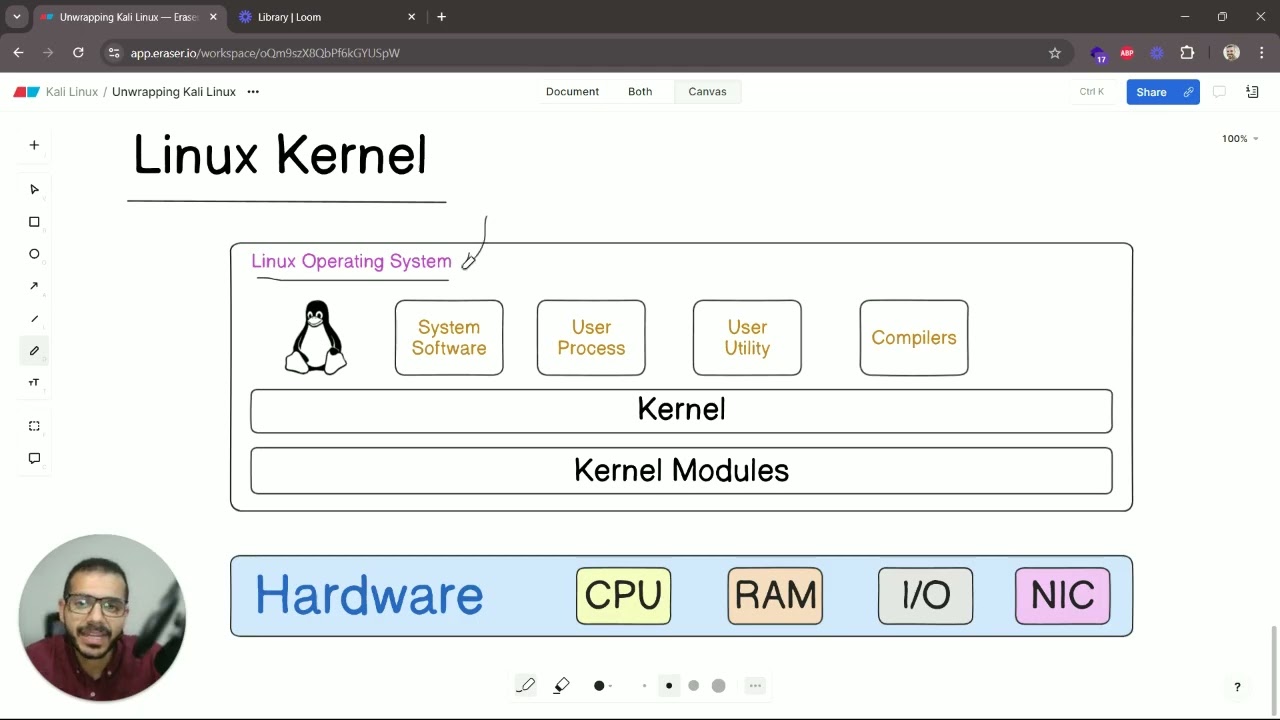Select the Compilers box
Image resolution: width=1280 pixels, height=720 pixels.
(914, 338)
